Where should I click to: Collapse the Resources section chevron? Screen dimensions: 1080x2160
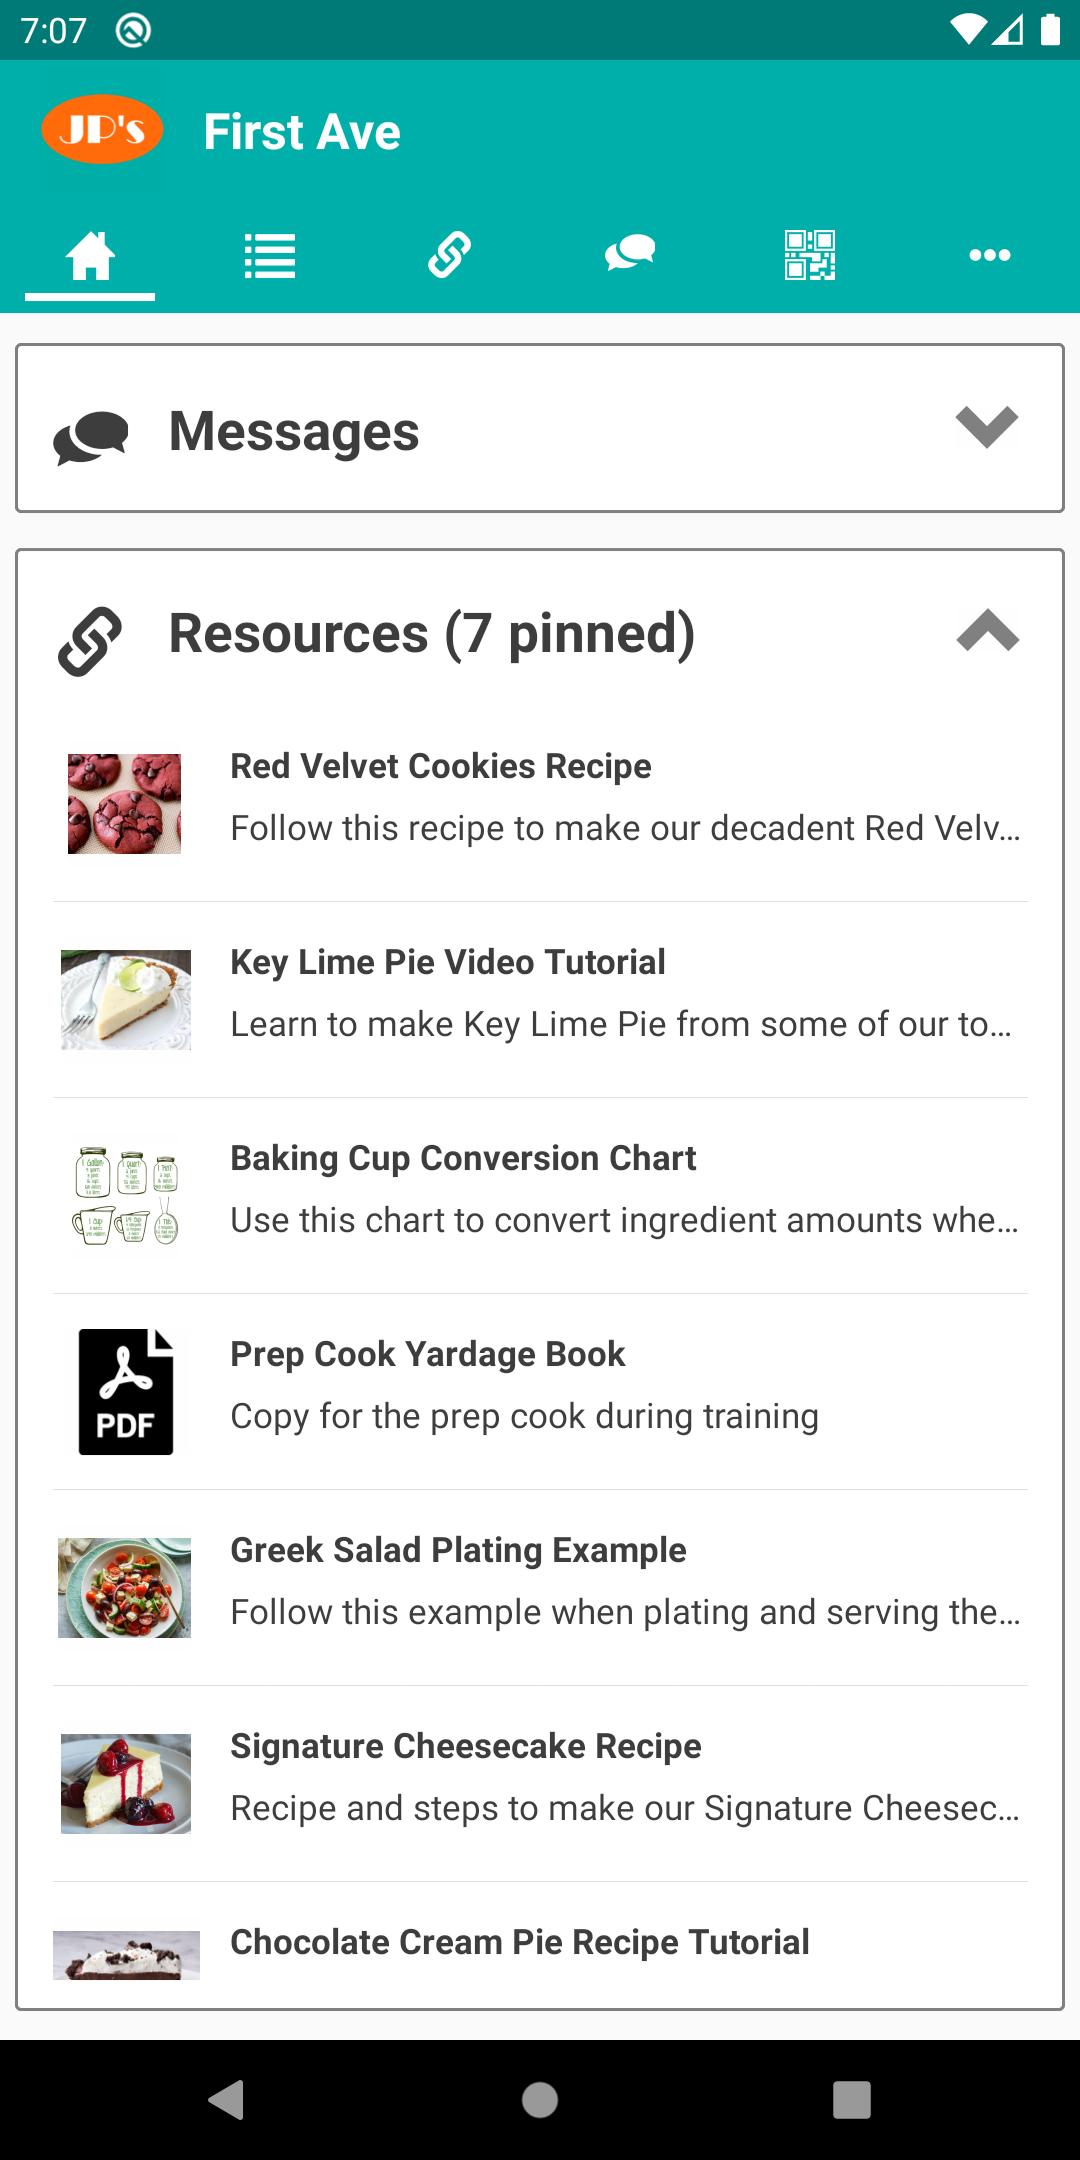click(987, 630)
